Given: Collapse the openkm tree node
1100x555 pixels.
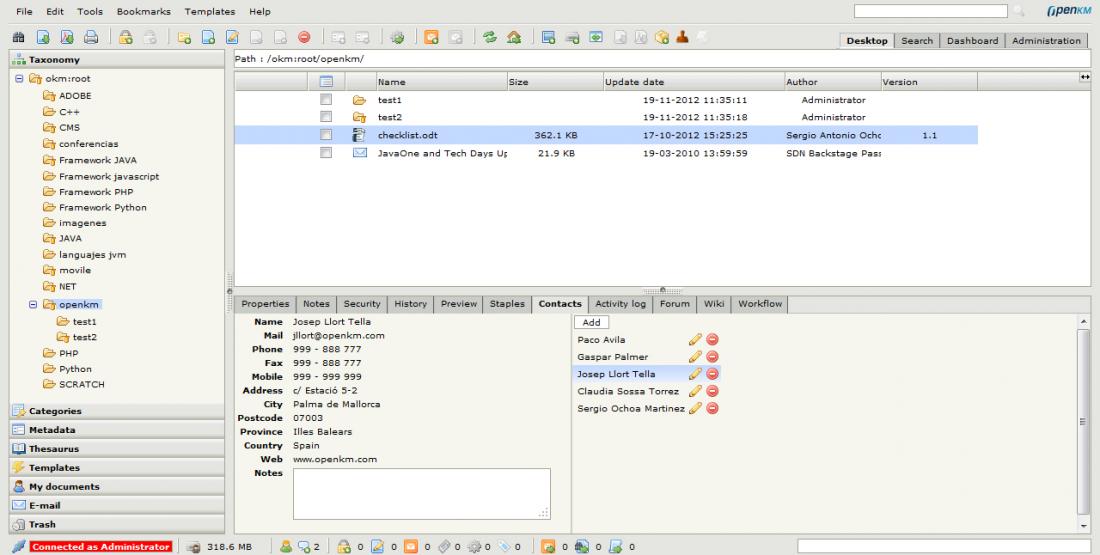Looking at the screenshot, I should coord(33,305).
